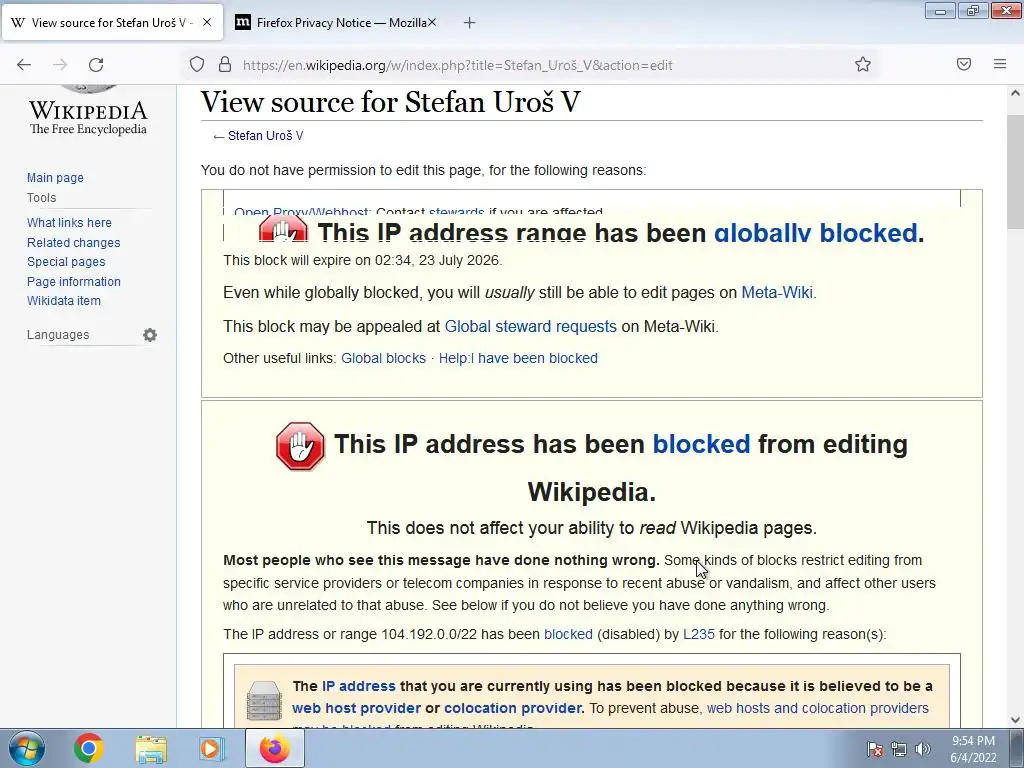Screen dimensions: 1024x768
Task: Open the Firefox hamburger menu
Action: tap(1000, 64)
